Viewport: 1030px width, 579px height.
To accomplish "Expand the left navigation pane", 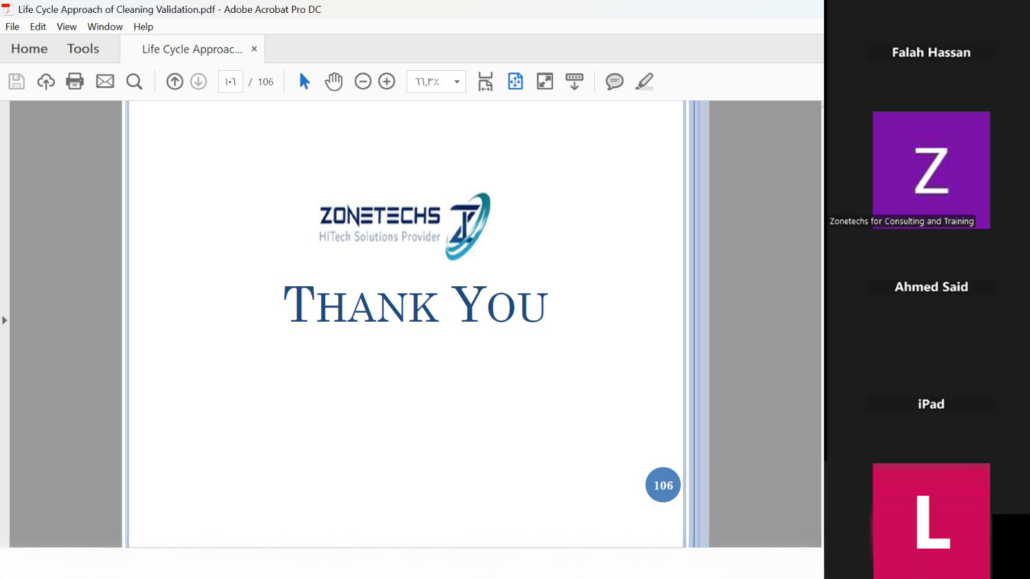I will 4,320.
